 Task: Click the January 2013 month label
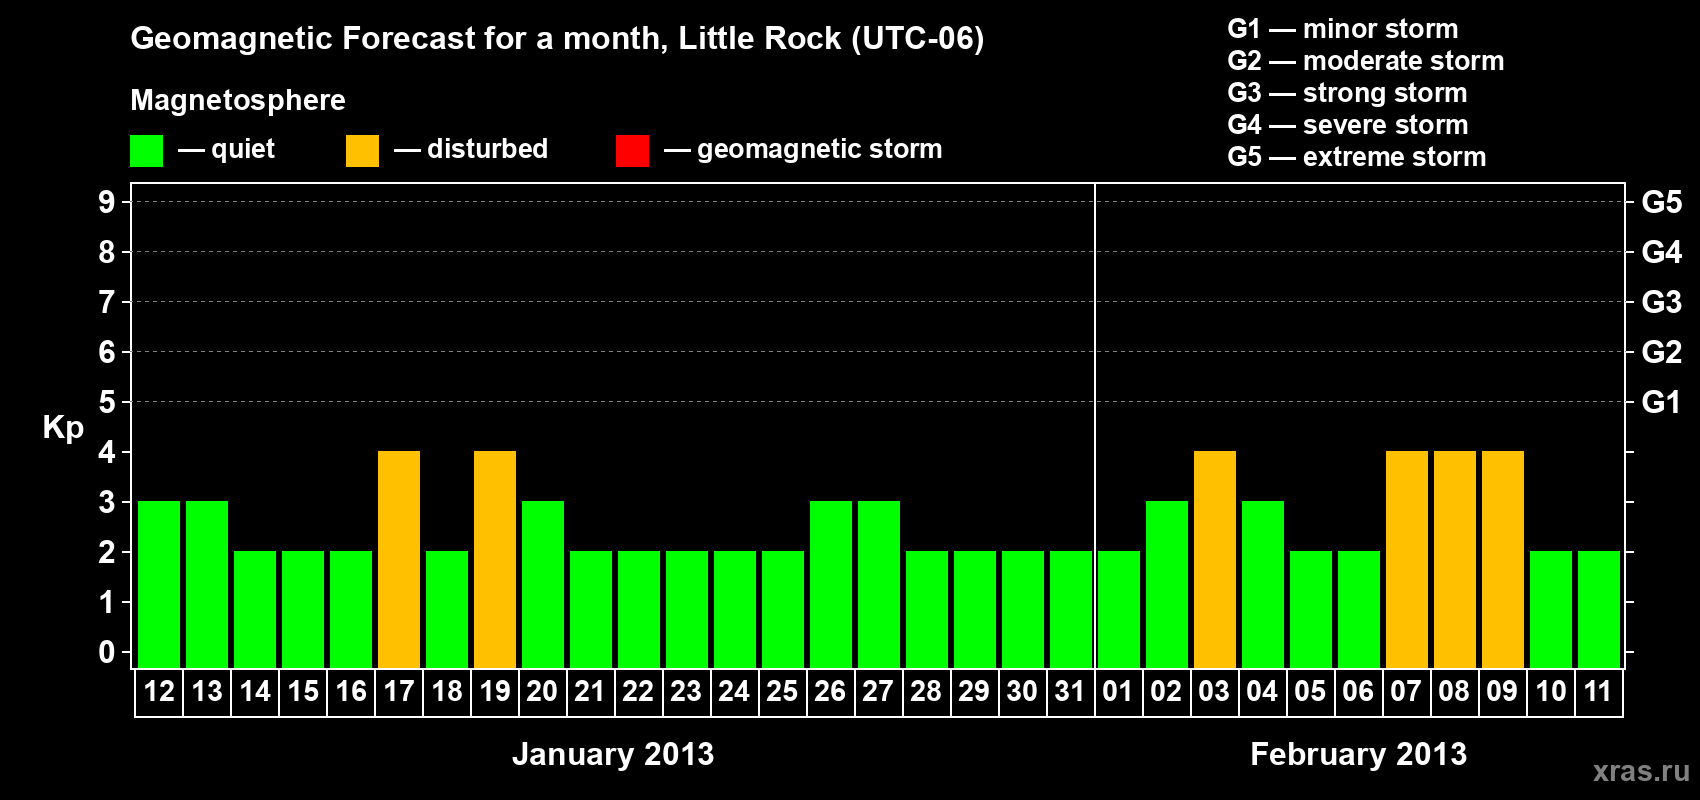coord(613,754)
